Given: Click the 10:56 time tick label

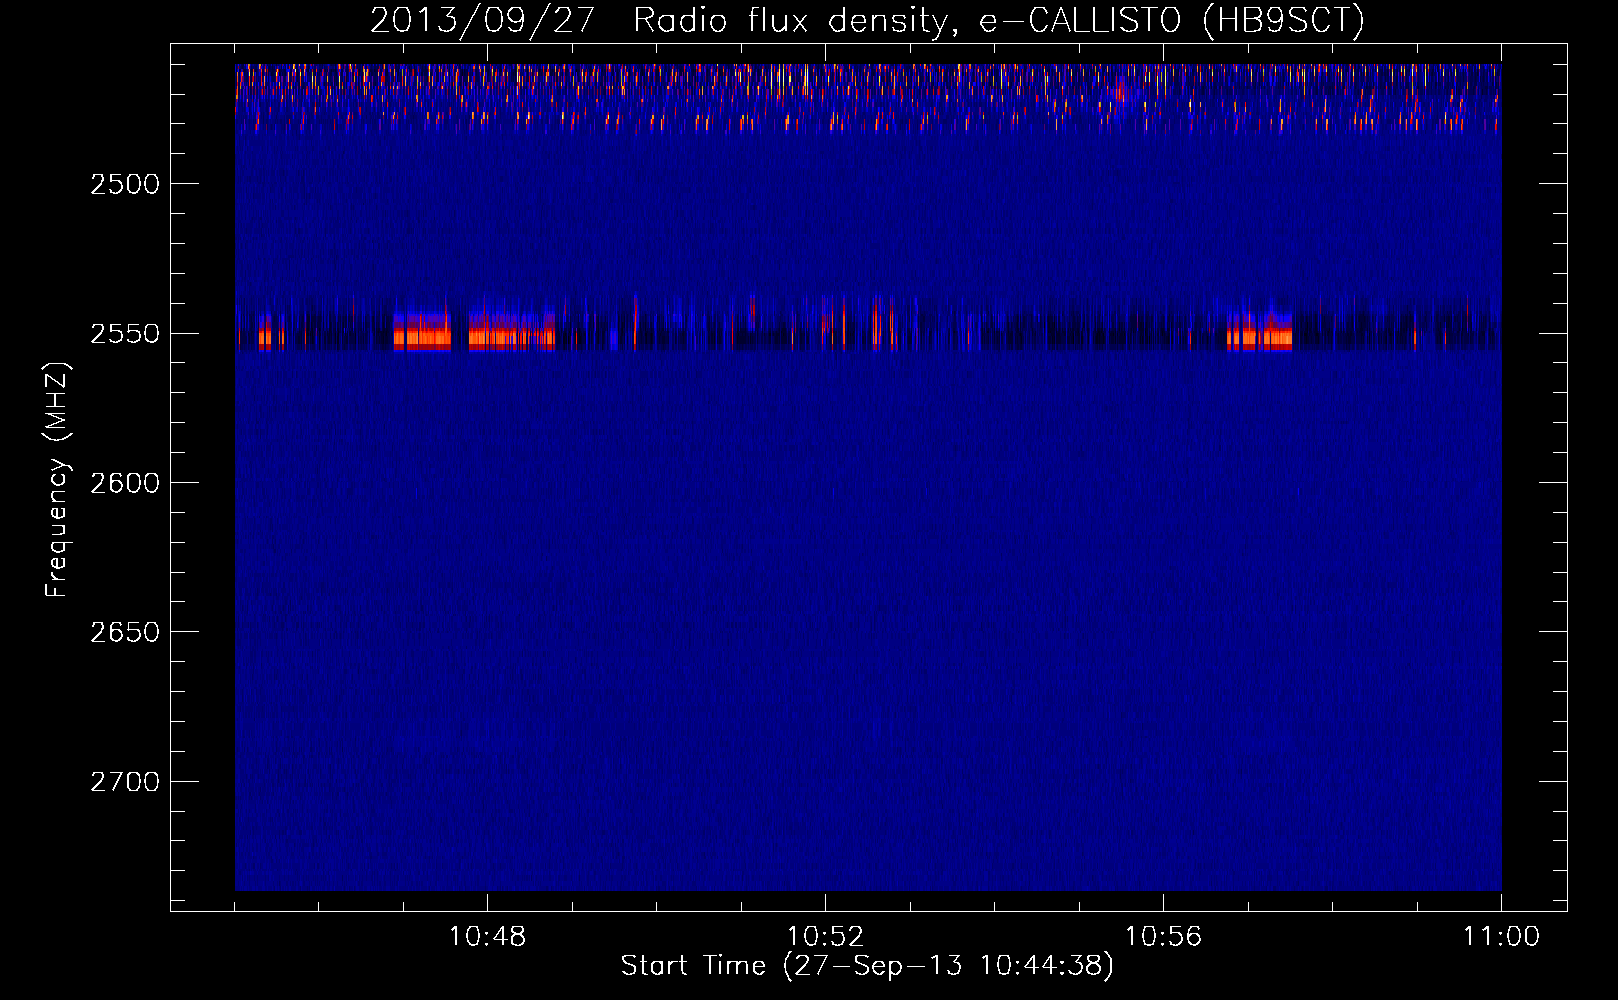Looking at the screenshot, I should pyautogui.click(x=1163, y=937).
